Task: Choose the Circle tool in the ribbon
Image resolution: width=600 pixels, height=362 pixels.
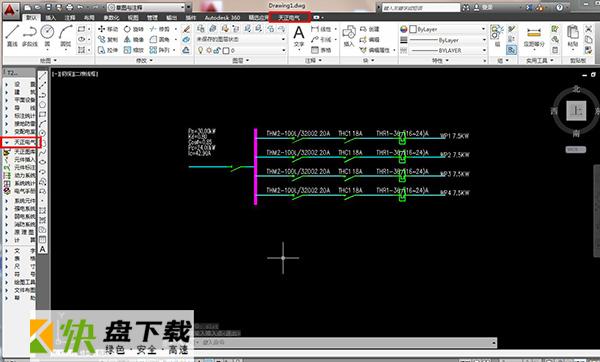Action: 47,36
